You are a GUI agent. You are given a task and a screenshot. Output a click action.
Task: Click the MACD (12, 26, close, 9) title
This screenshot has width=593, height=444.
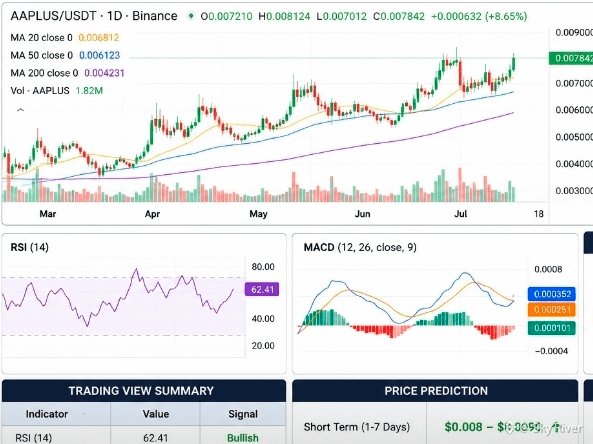(x=360, y=247)
